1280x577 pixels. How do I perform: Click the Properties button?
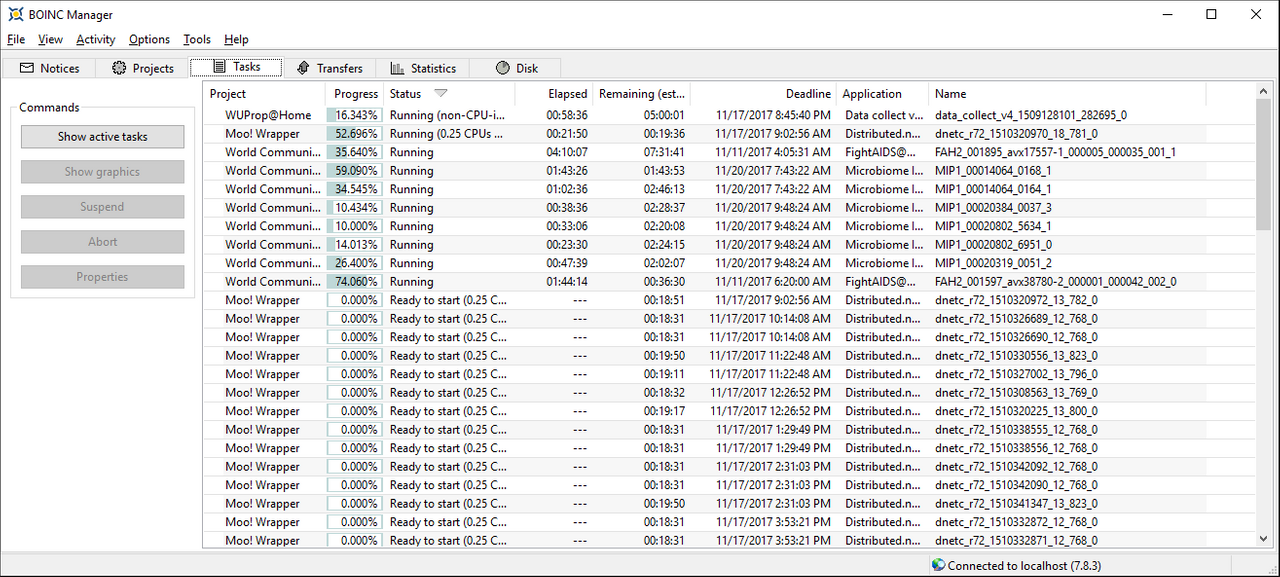[x=102, y=277]
